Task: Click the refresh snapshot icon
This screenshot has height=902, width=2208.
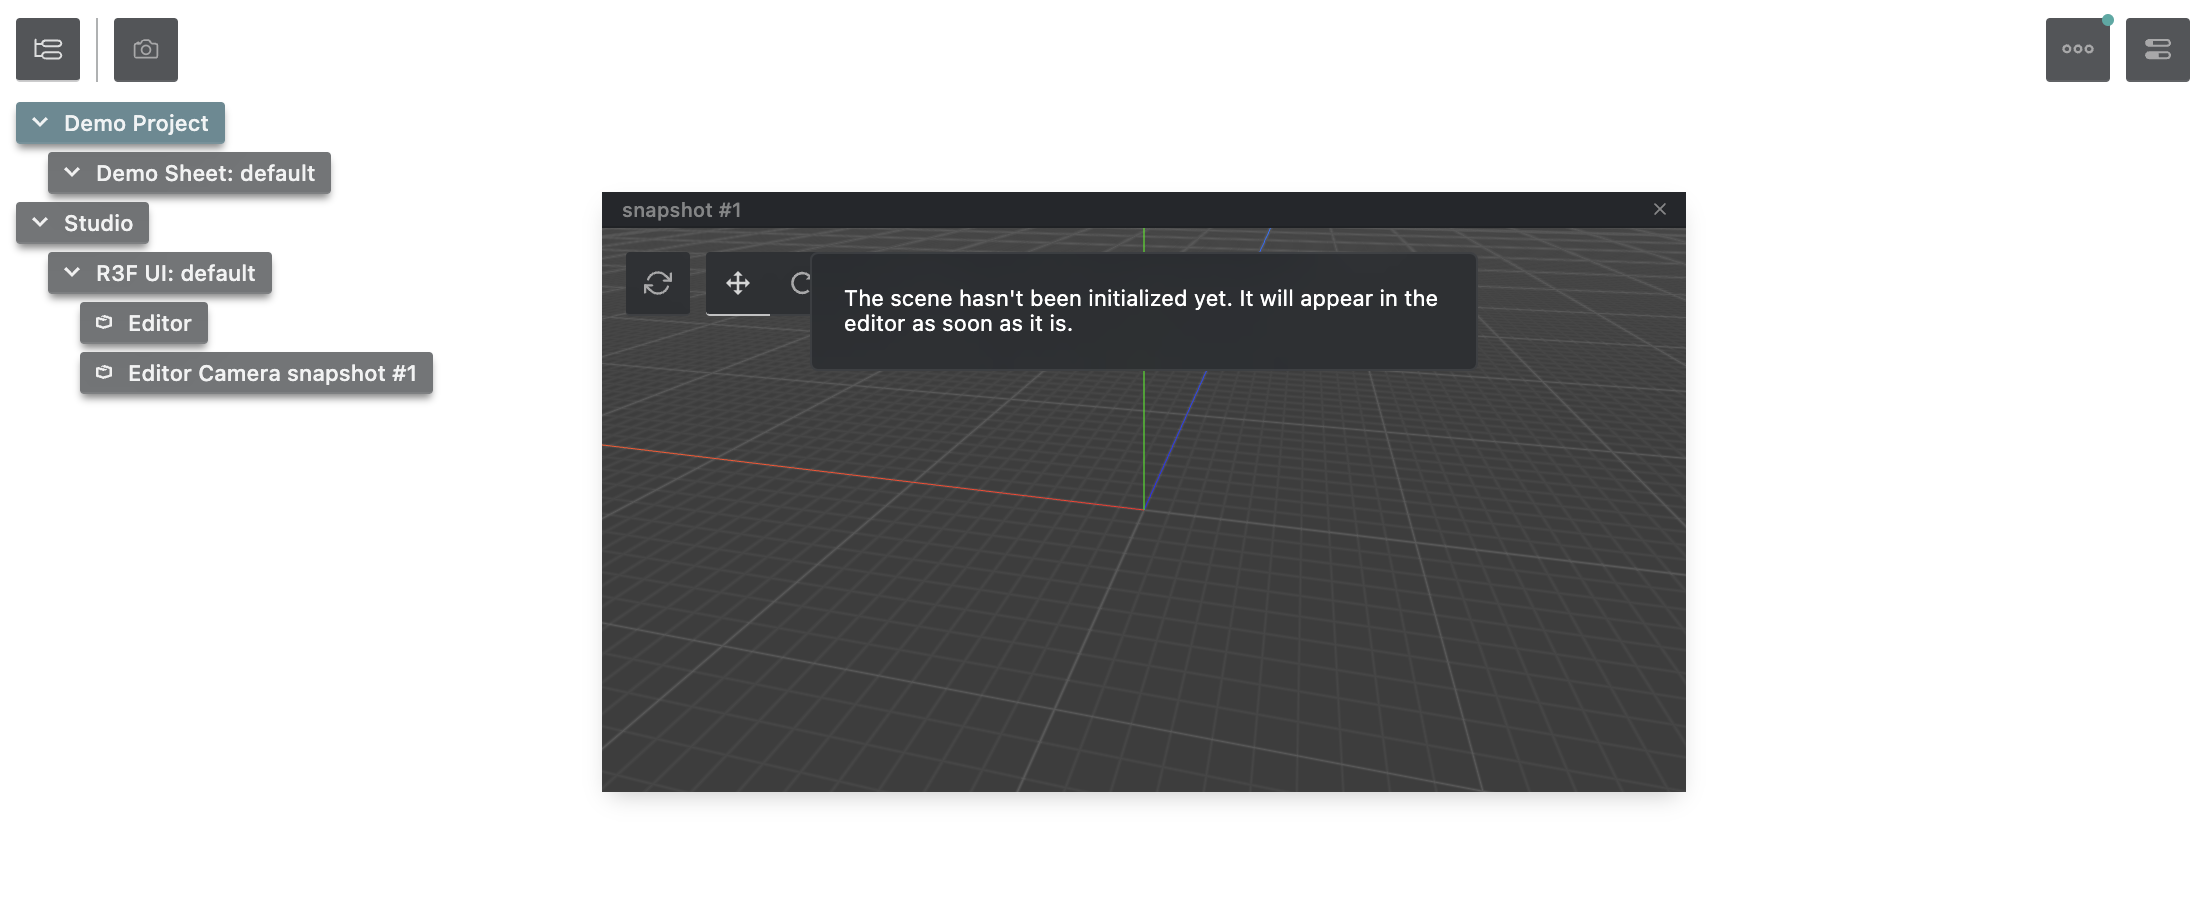Action: tap(658, 283)
